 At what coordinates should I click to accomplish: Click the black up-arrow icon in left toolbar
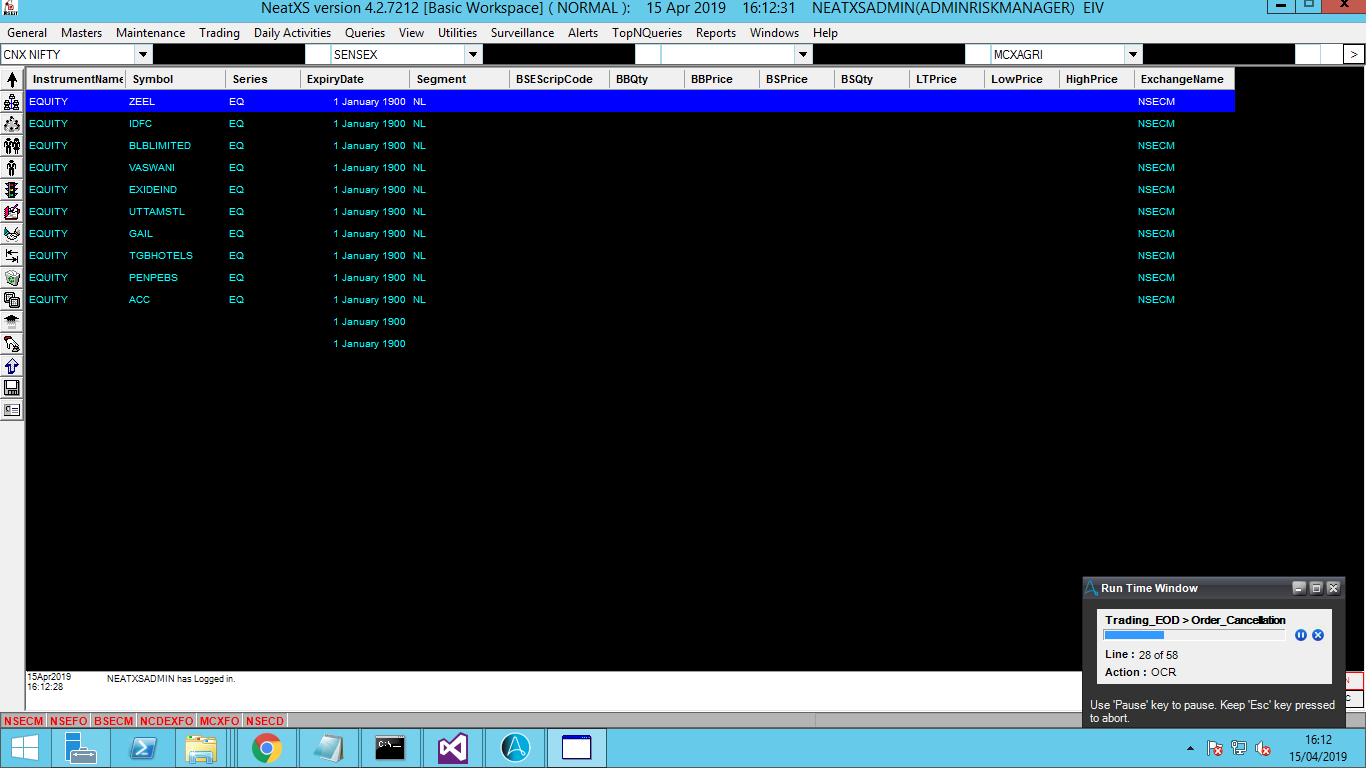click(12, 79)
